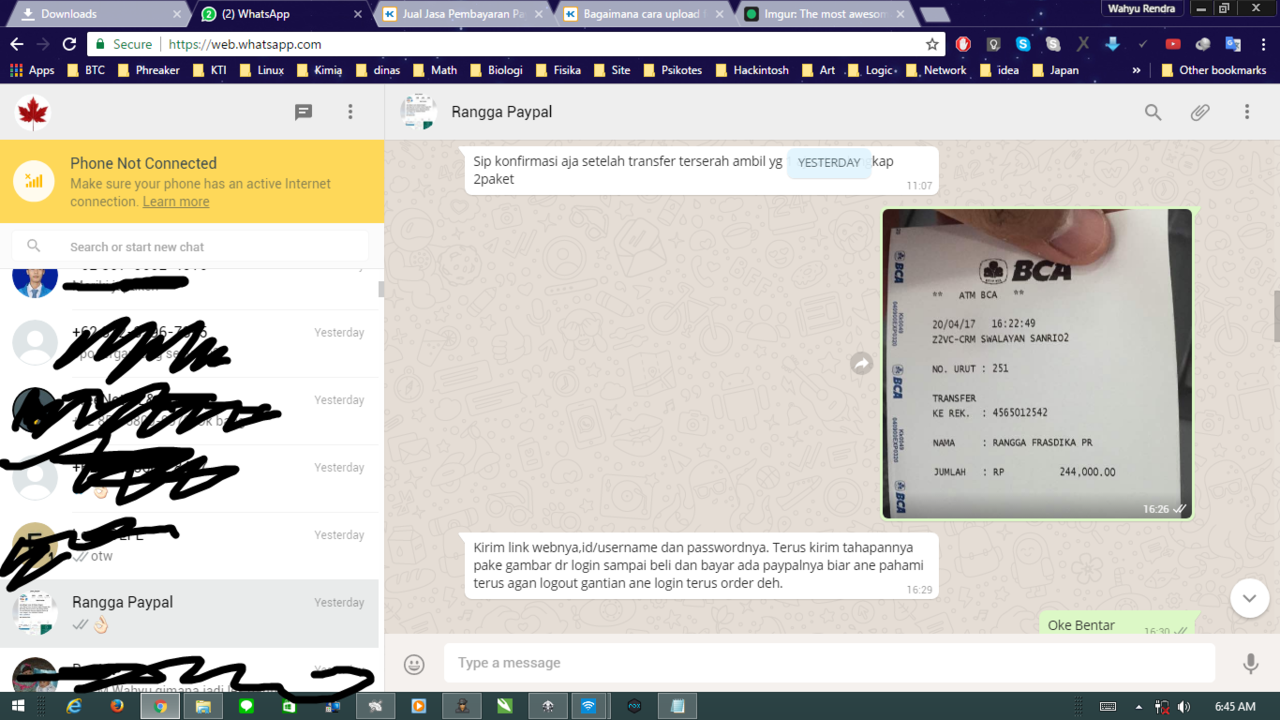The height and width of the screenshot is (720, 1280).
Task: Go back to the previous page
Action: 16,44
